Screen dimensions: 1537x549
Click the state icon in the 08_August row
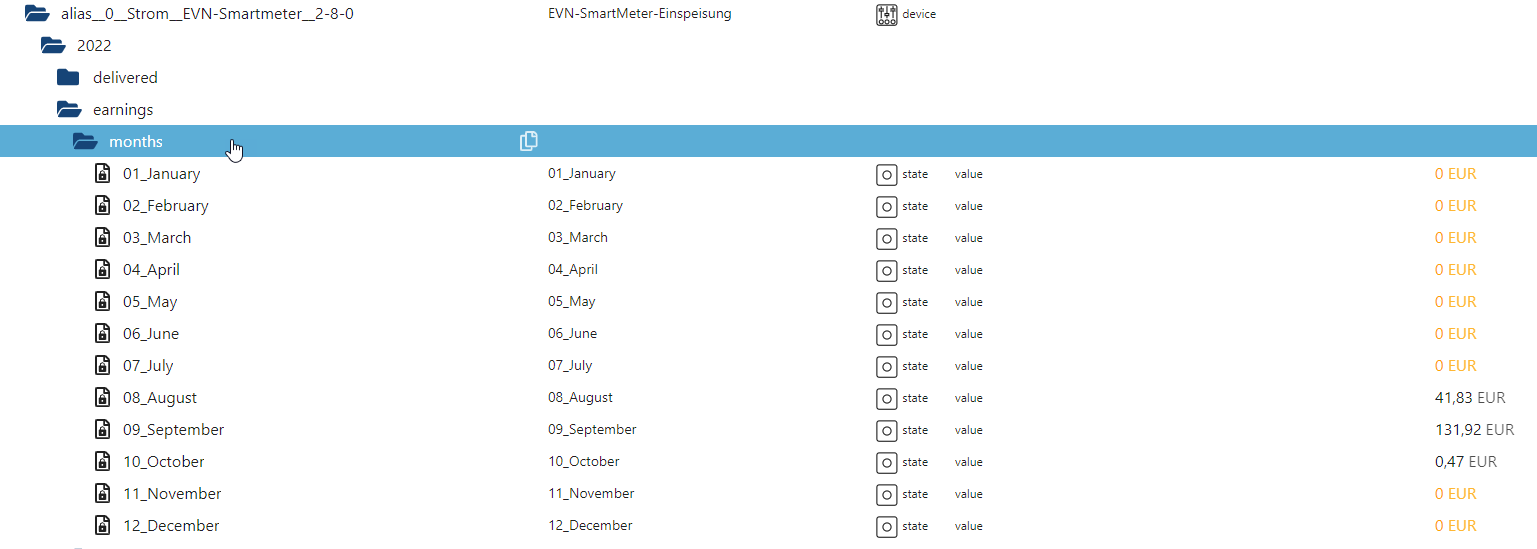pyautogui.click(x=886, y=398)
